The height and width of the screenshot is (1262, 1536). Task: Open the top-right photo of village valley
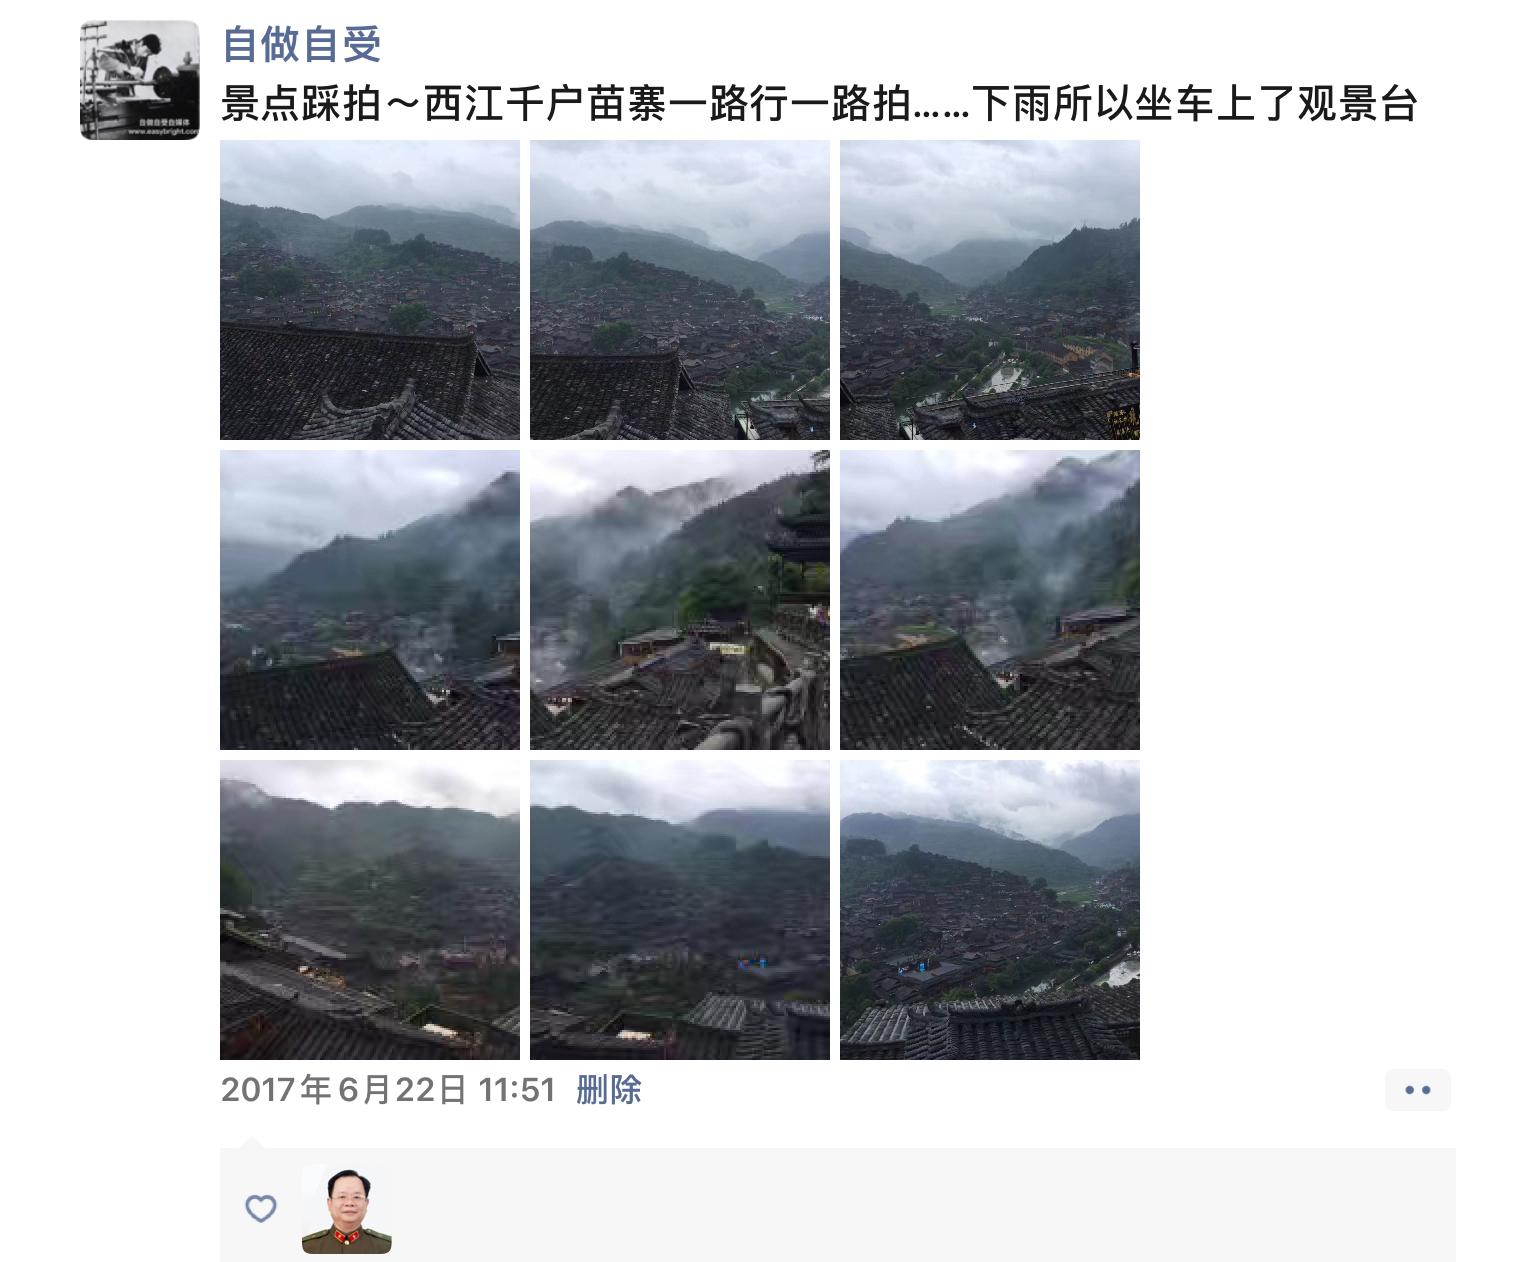[990, 290]
